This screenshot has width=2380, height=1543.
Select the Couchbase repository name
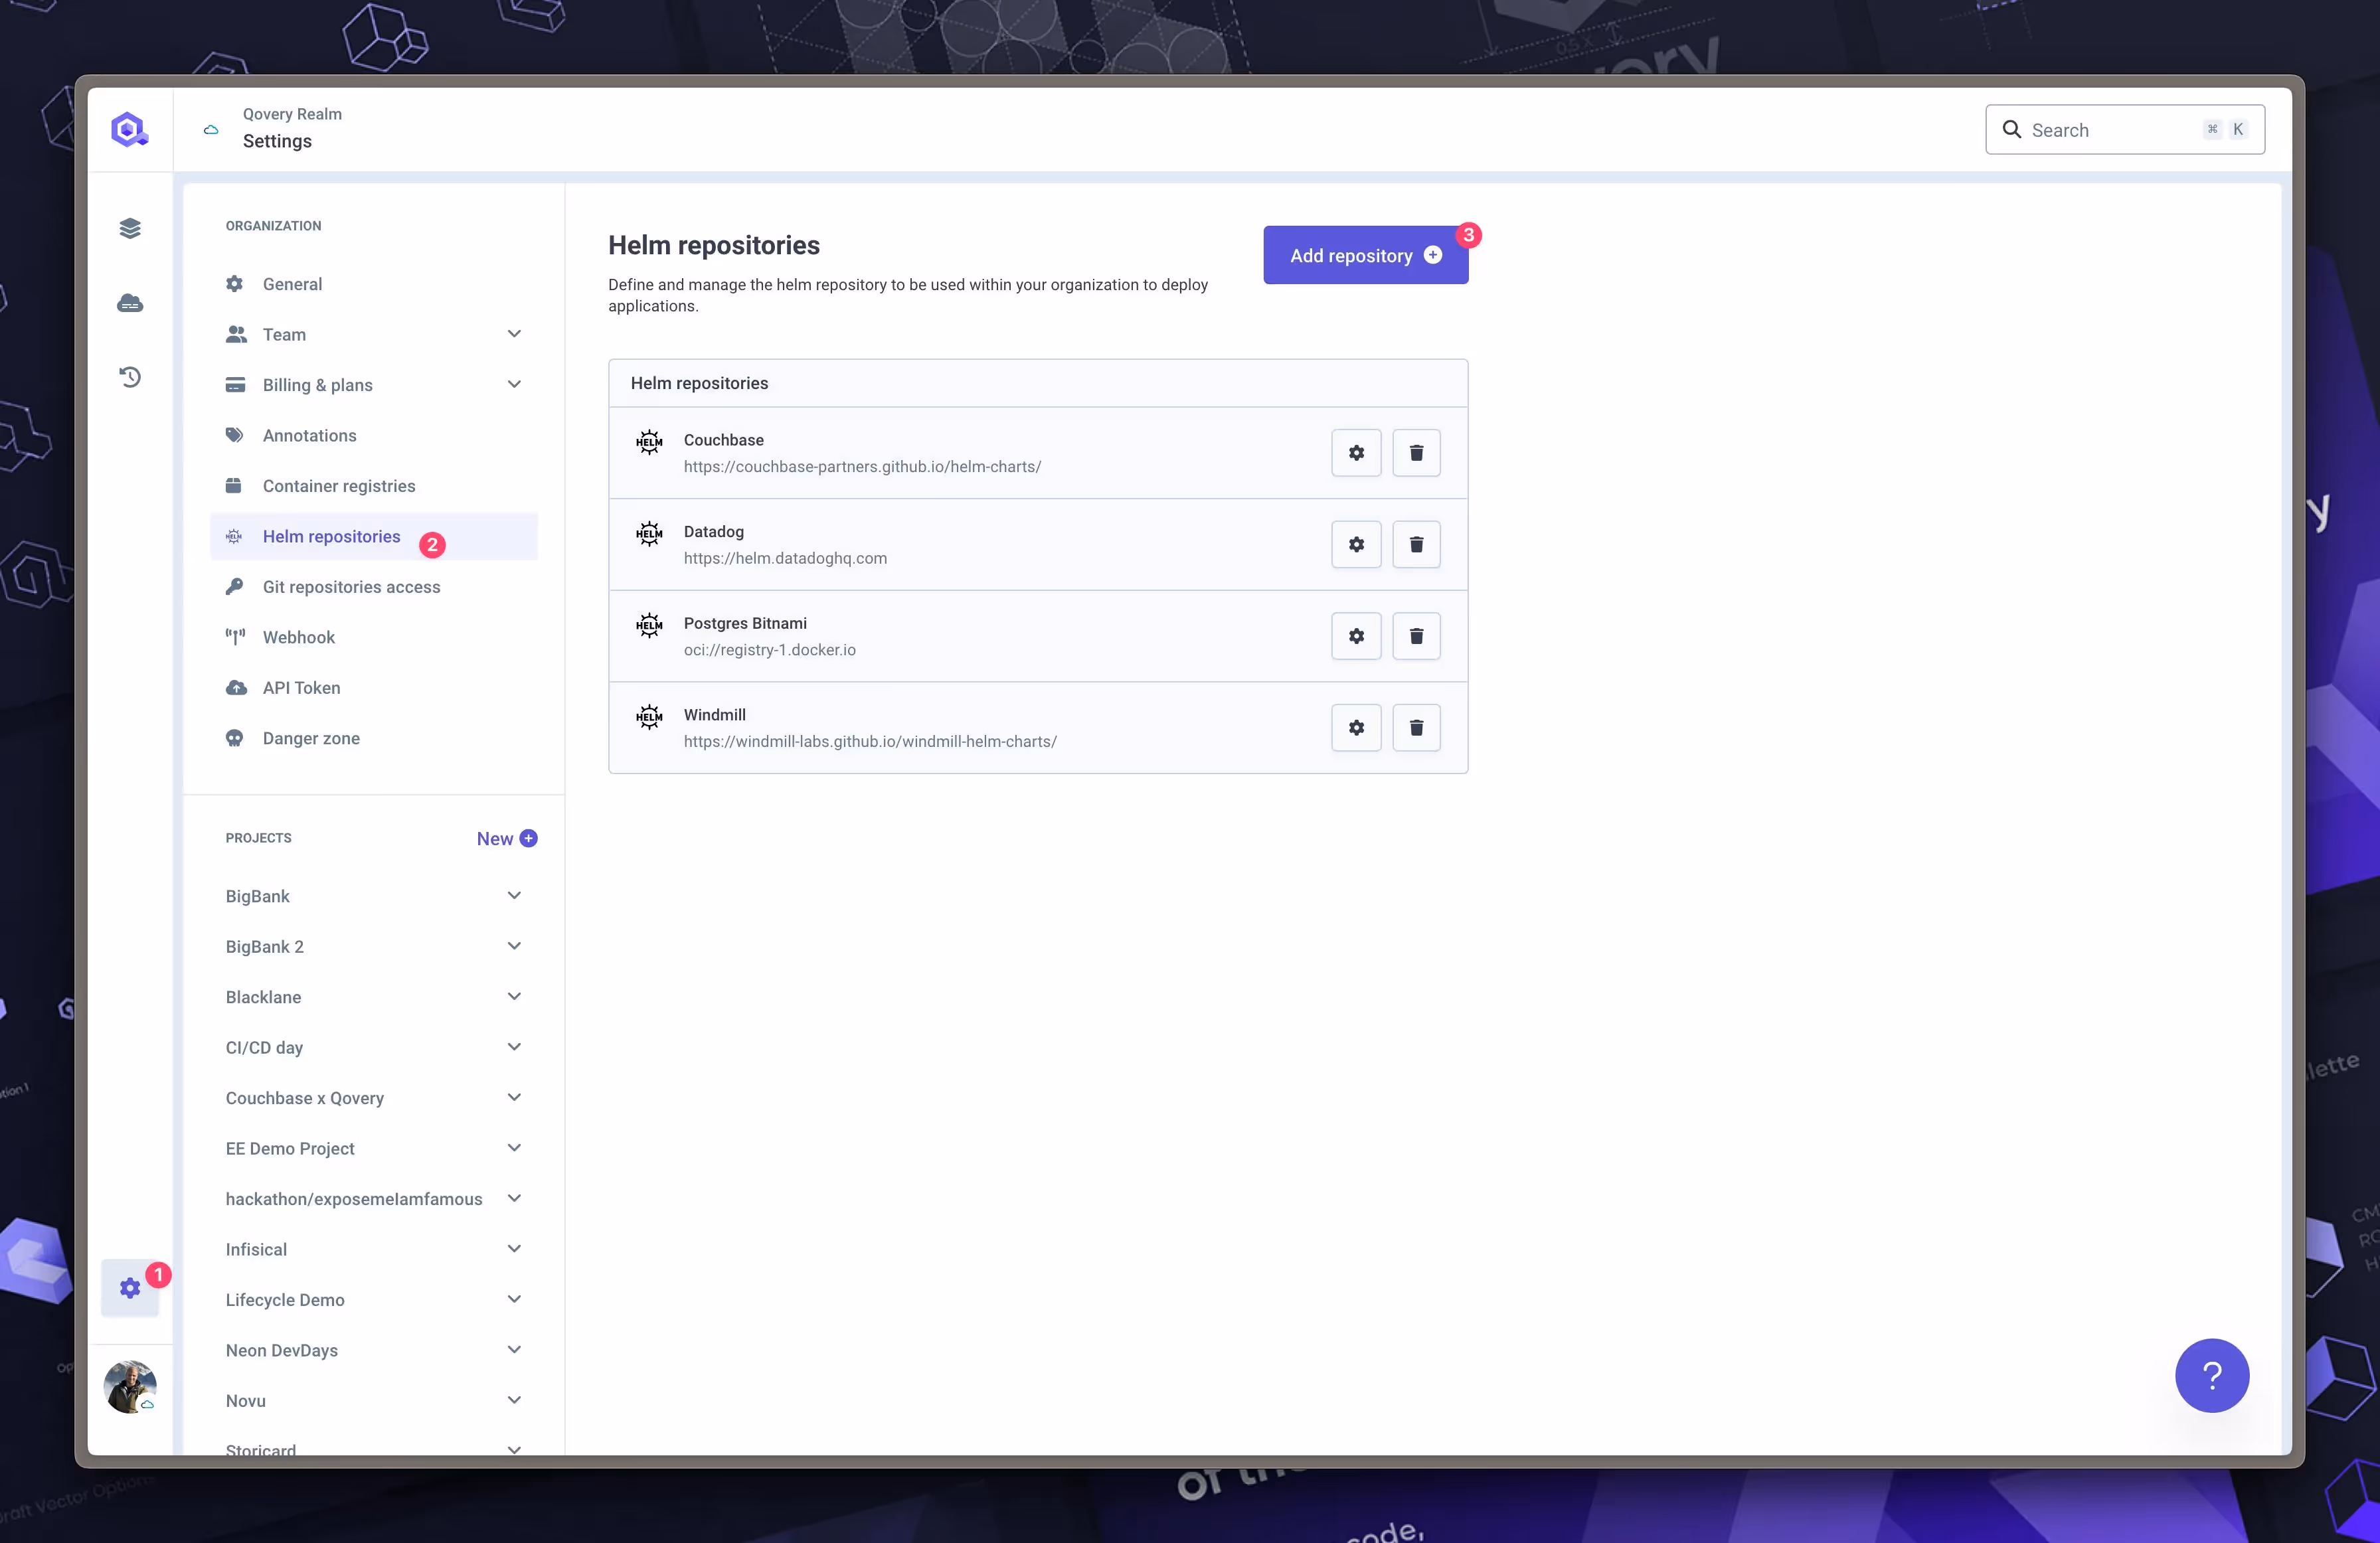[x=724, y=440]
